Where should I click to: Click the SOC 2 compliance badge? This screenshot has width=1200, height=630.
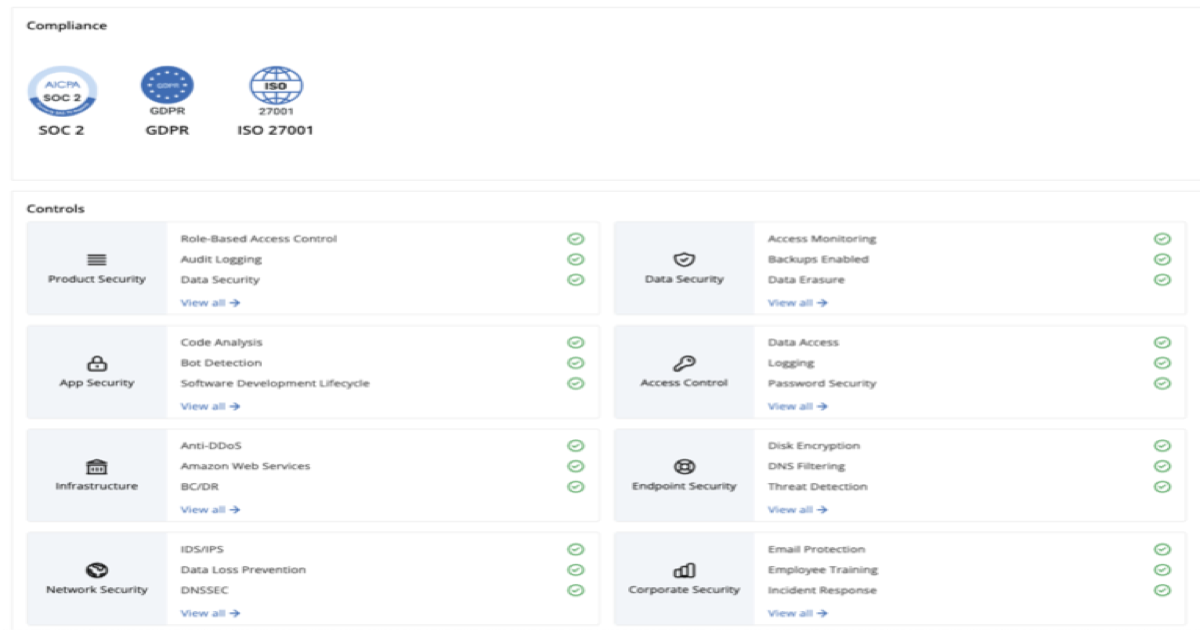[62, 92]
